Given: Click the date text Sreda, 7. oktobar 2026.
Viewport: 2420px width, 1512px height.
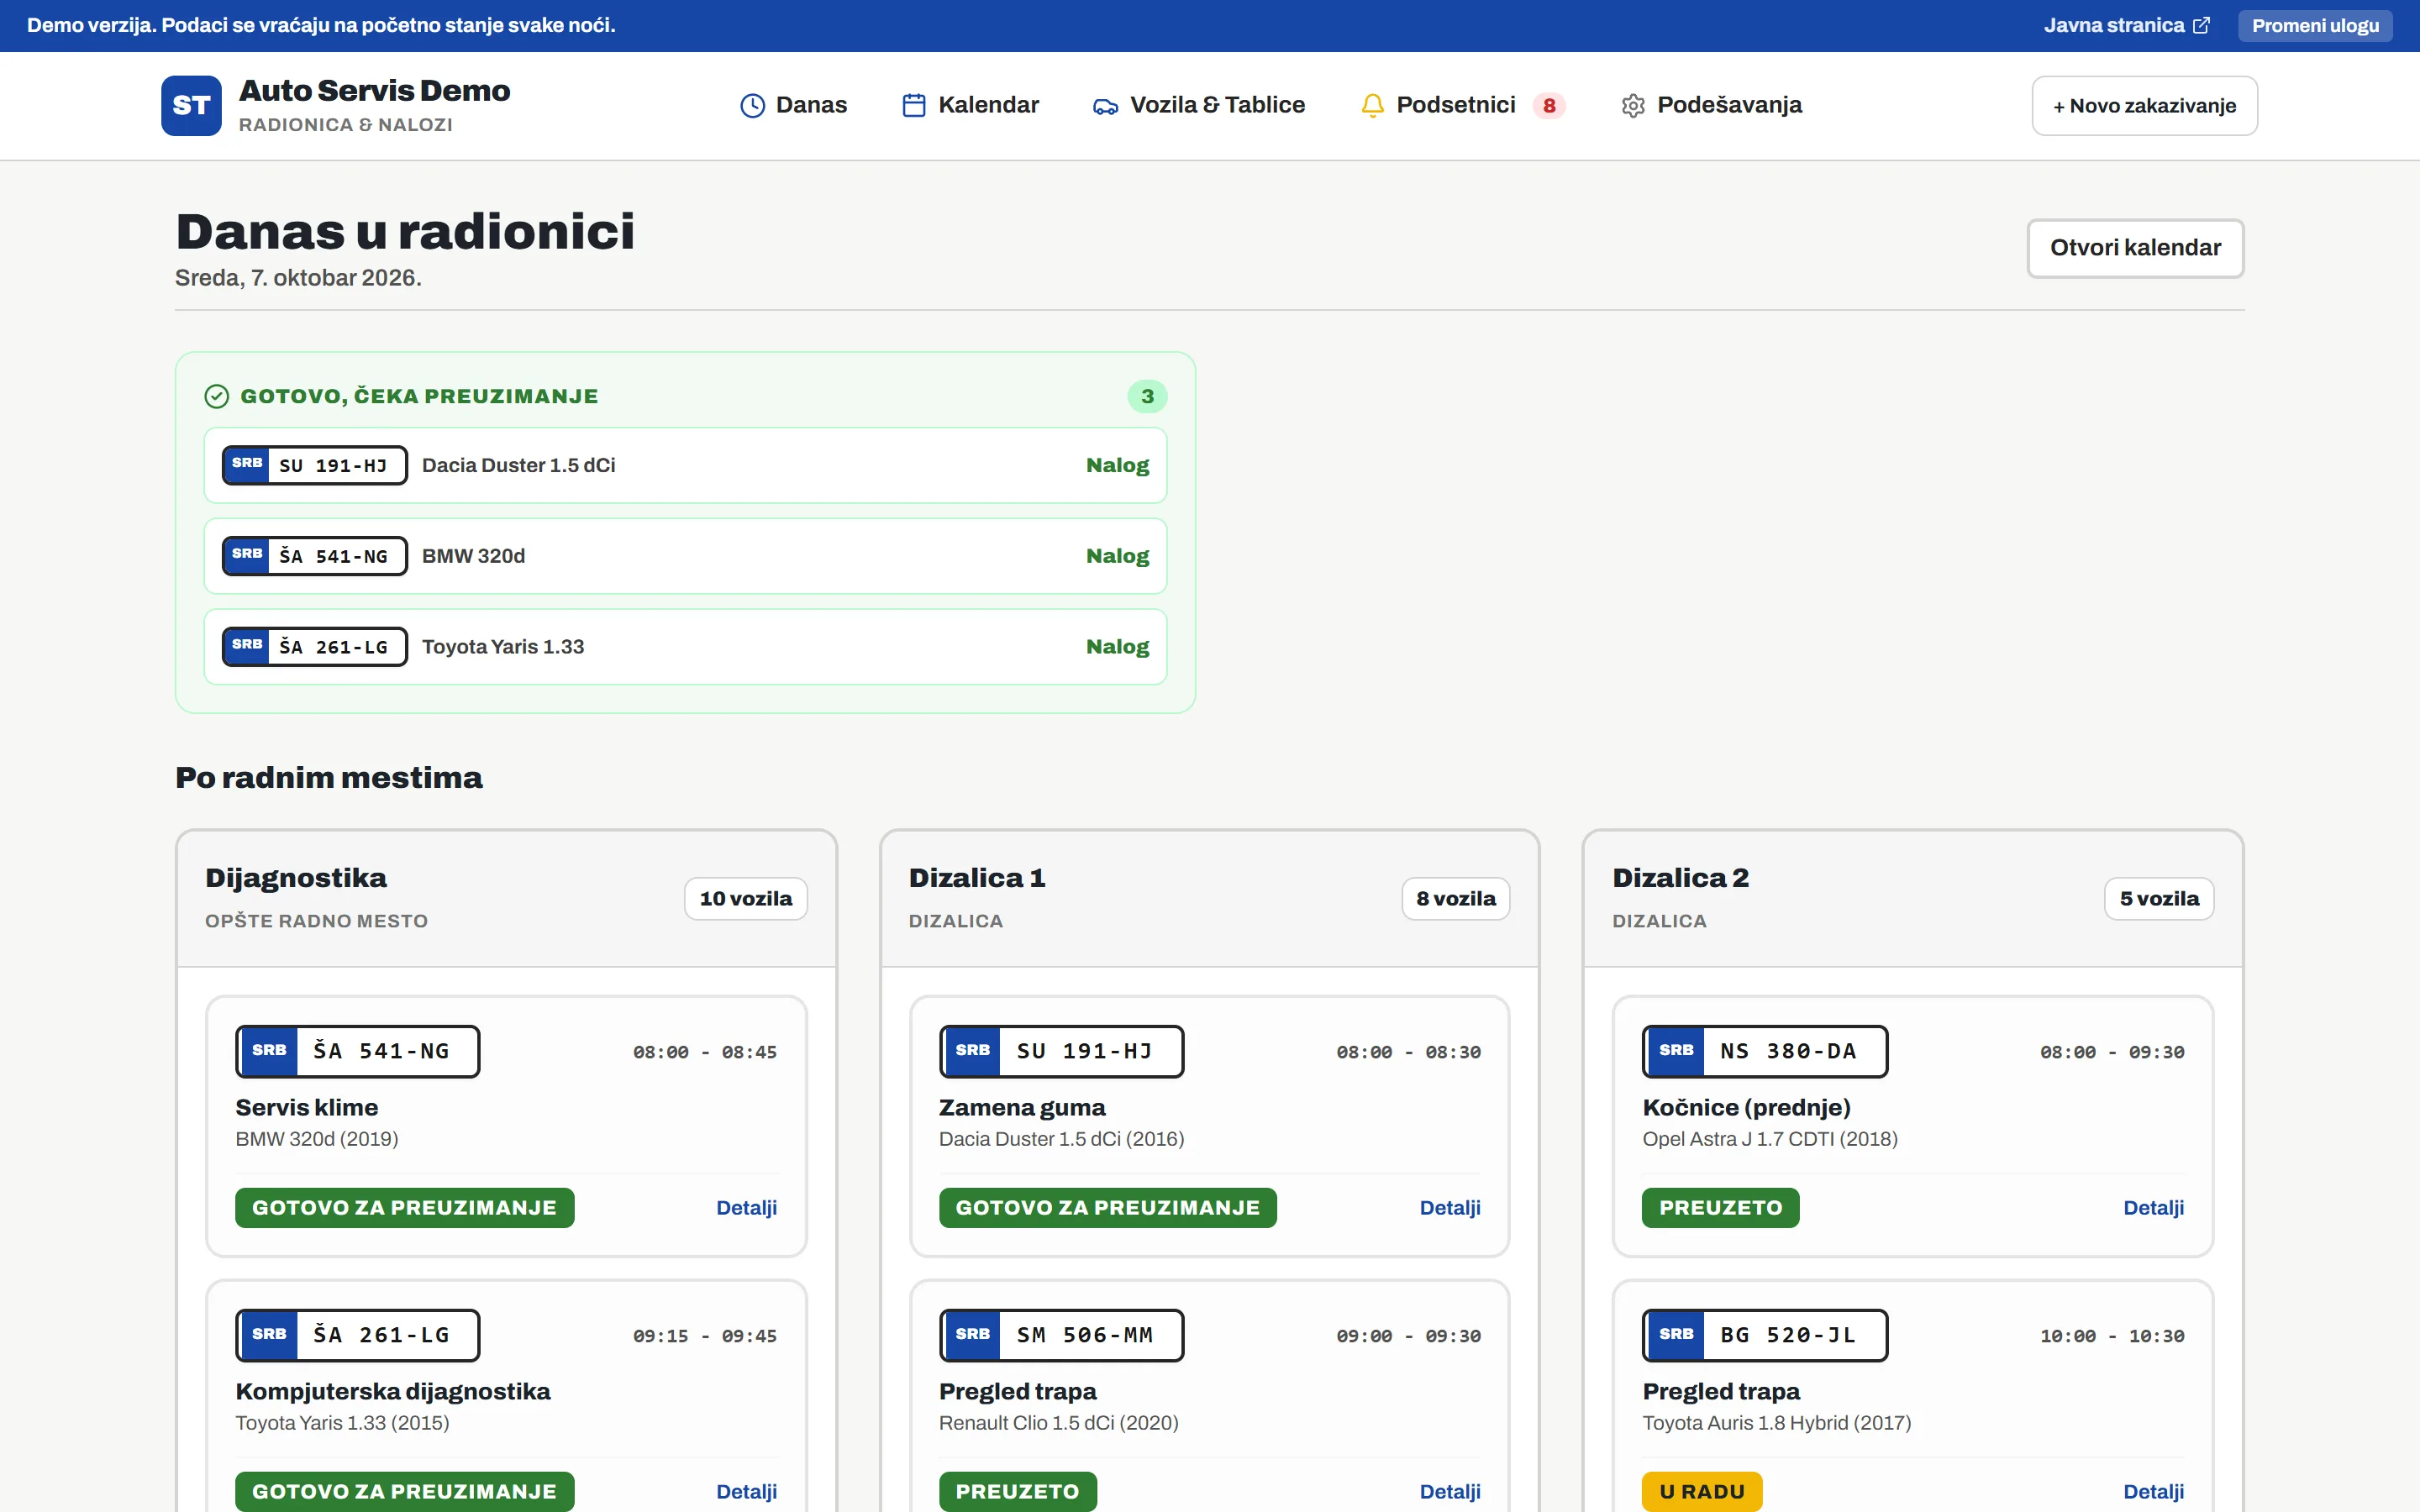Looking at the screenshot, I should [298, 278].
